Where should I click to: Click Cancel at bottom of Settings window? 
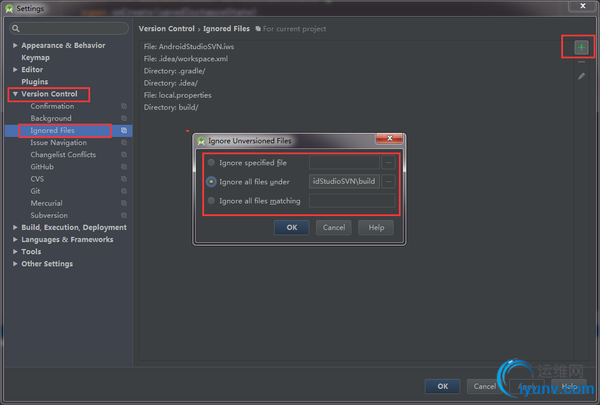[x=484, y=386]
